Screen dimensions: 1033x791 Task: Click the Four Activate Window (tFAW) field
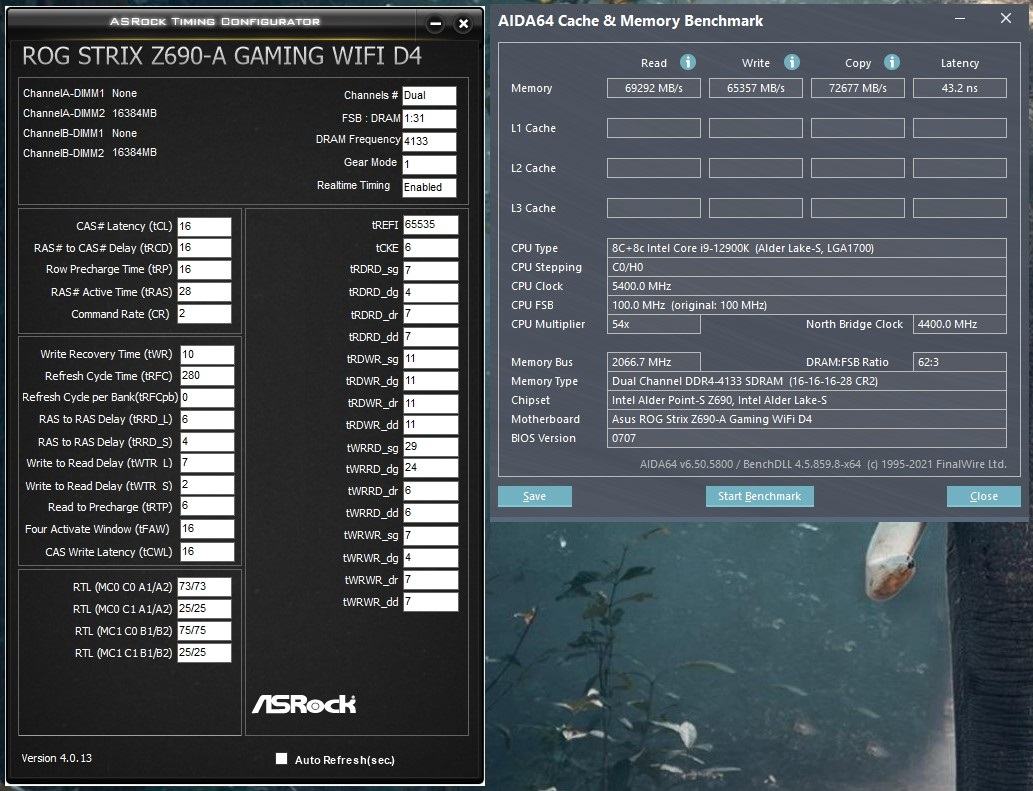pyautogui.click(x=207, y=529)
